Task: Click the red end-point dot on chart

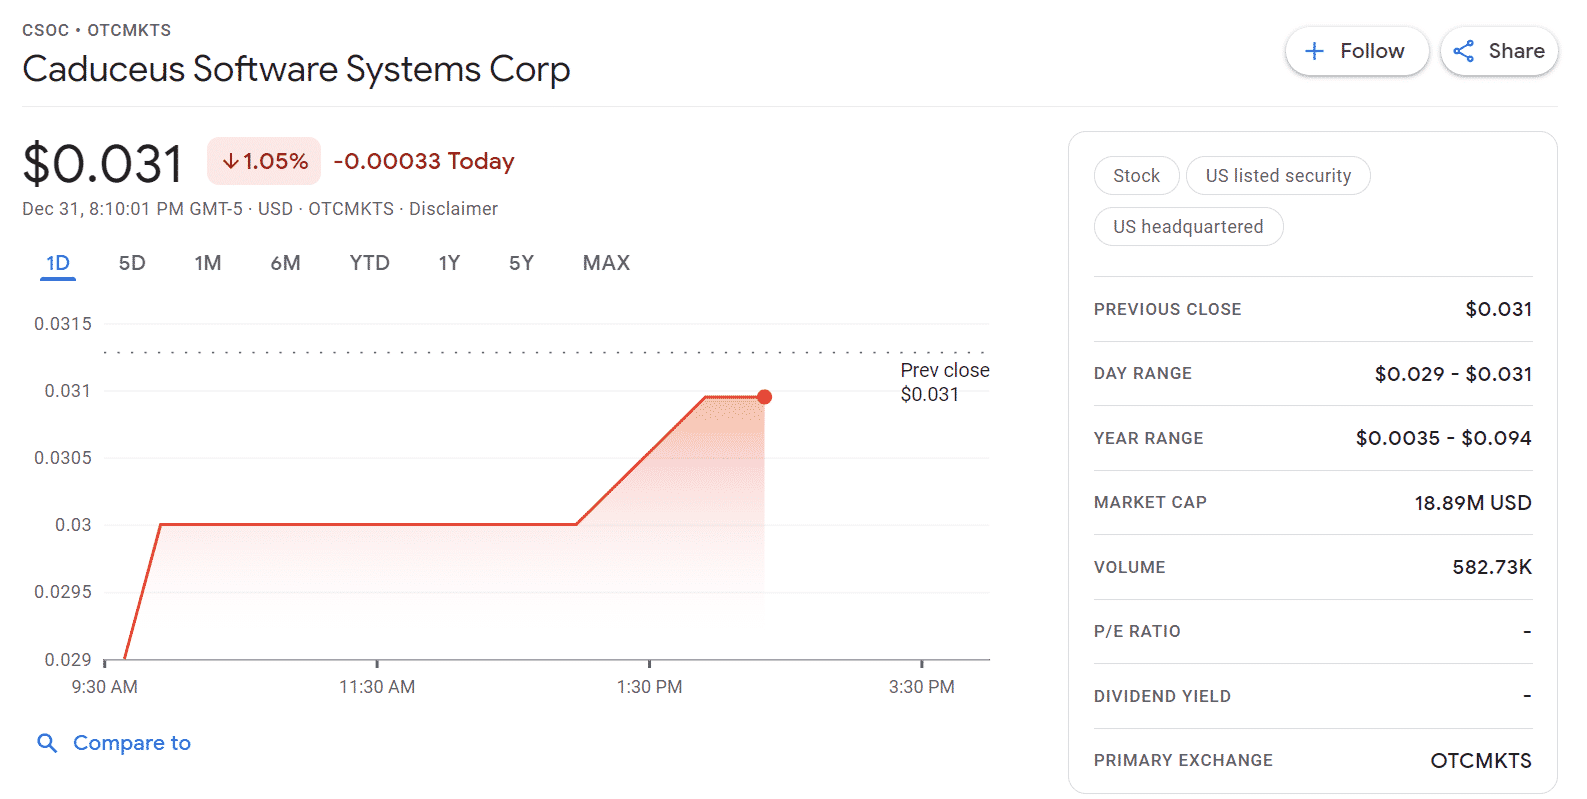Action: [x=764, y=397]
